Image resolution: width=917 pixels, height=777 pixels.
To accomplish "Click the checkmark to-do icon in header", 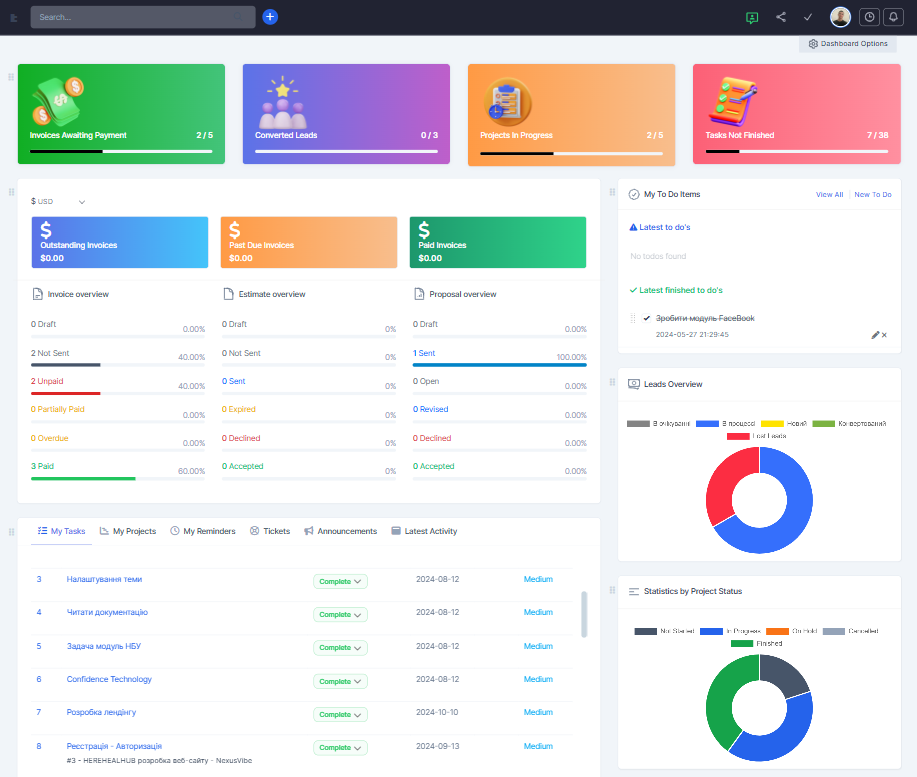I will [808, 17].
